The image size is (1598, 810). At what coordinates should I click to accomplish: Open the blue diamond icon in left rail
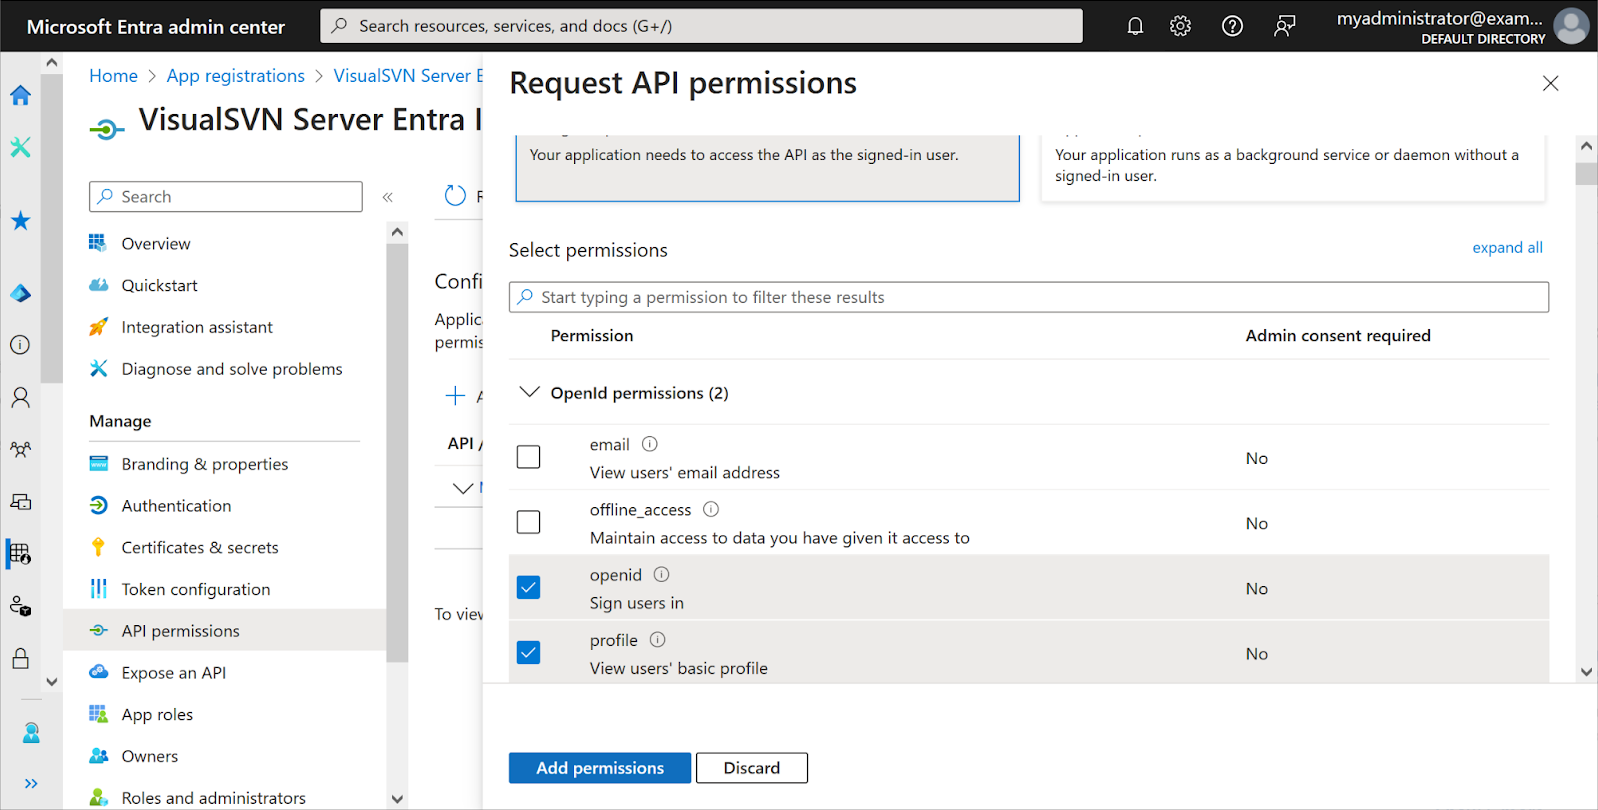pos(20,293)
